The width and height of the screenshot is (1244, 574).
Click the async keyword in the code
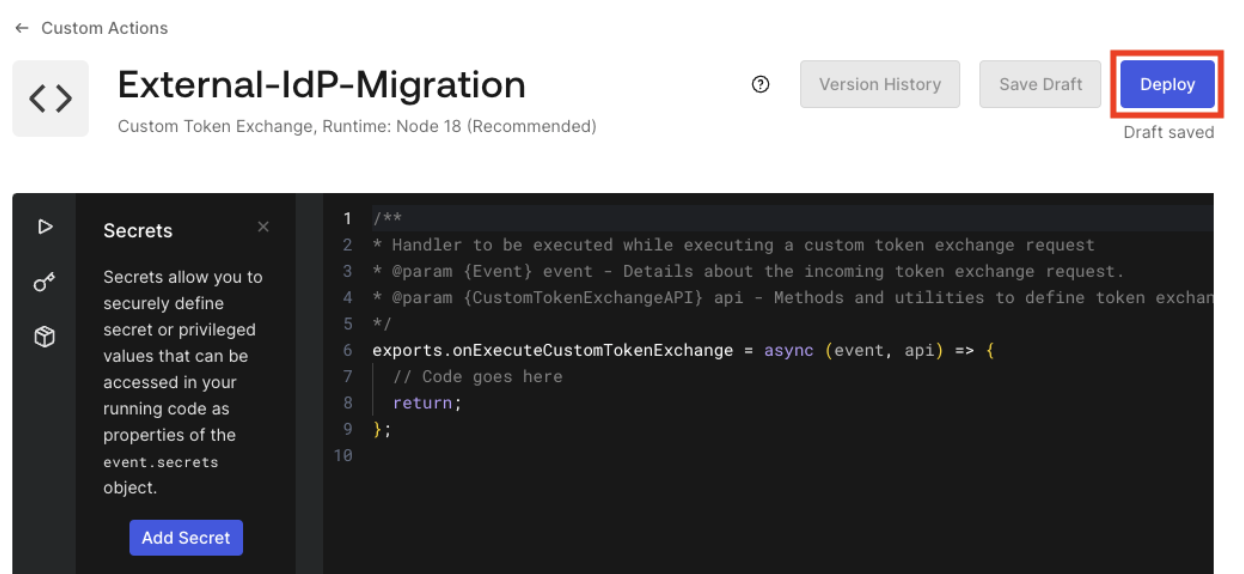(x=790, y=351)
